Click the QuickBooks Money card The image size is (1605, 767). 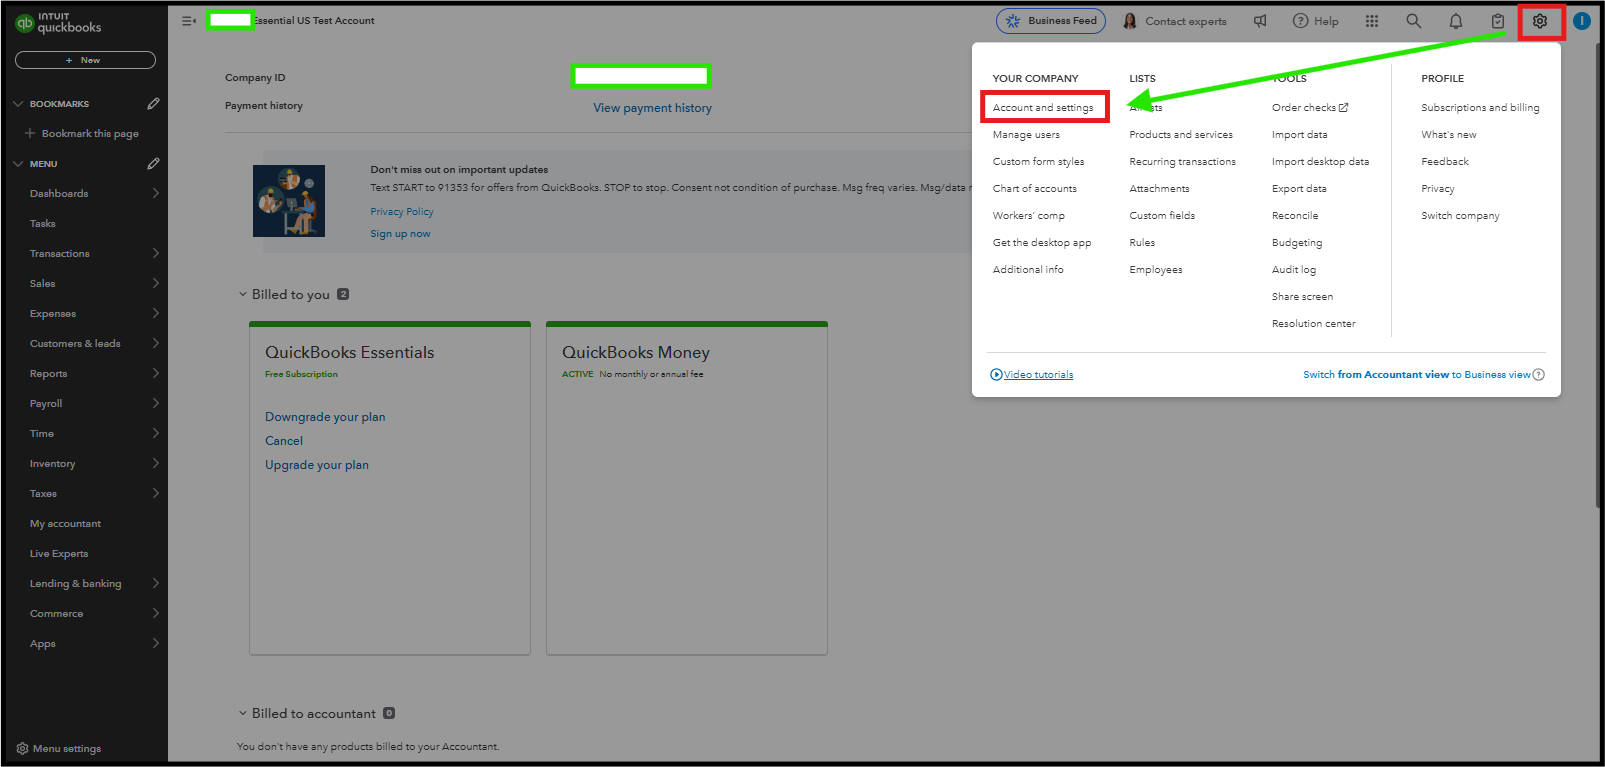pyautogui.click(x=687, y=488)
